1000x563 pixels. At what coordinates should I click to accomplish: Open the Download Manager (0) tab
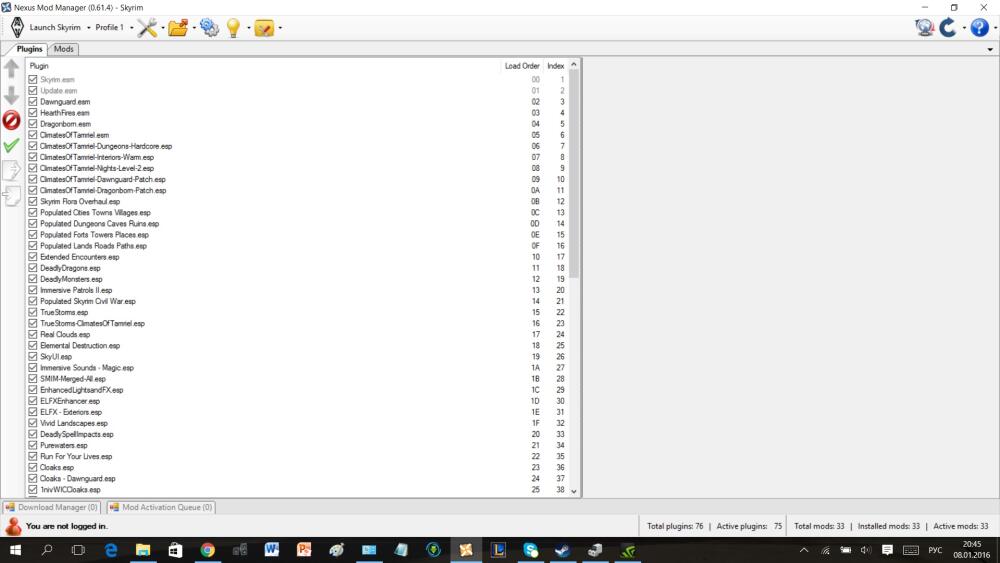(52, 507)
